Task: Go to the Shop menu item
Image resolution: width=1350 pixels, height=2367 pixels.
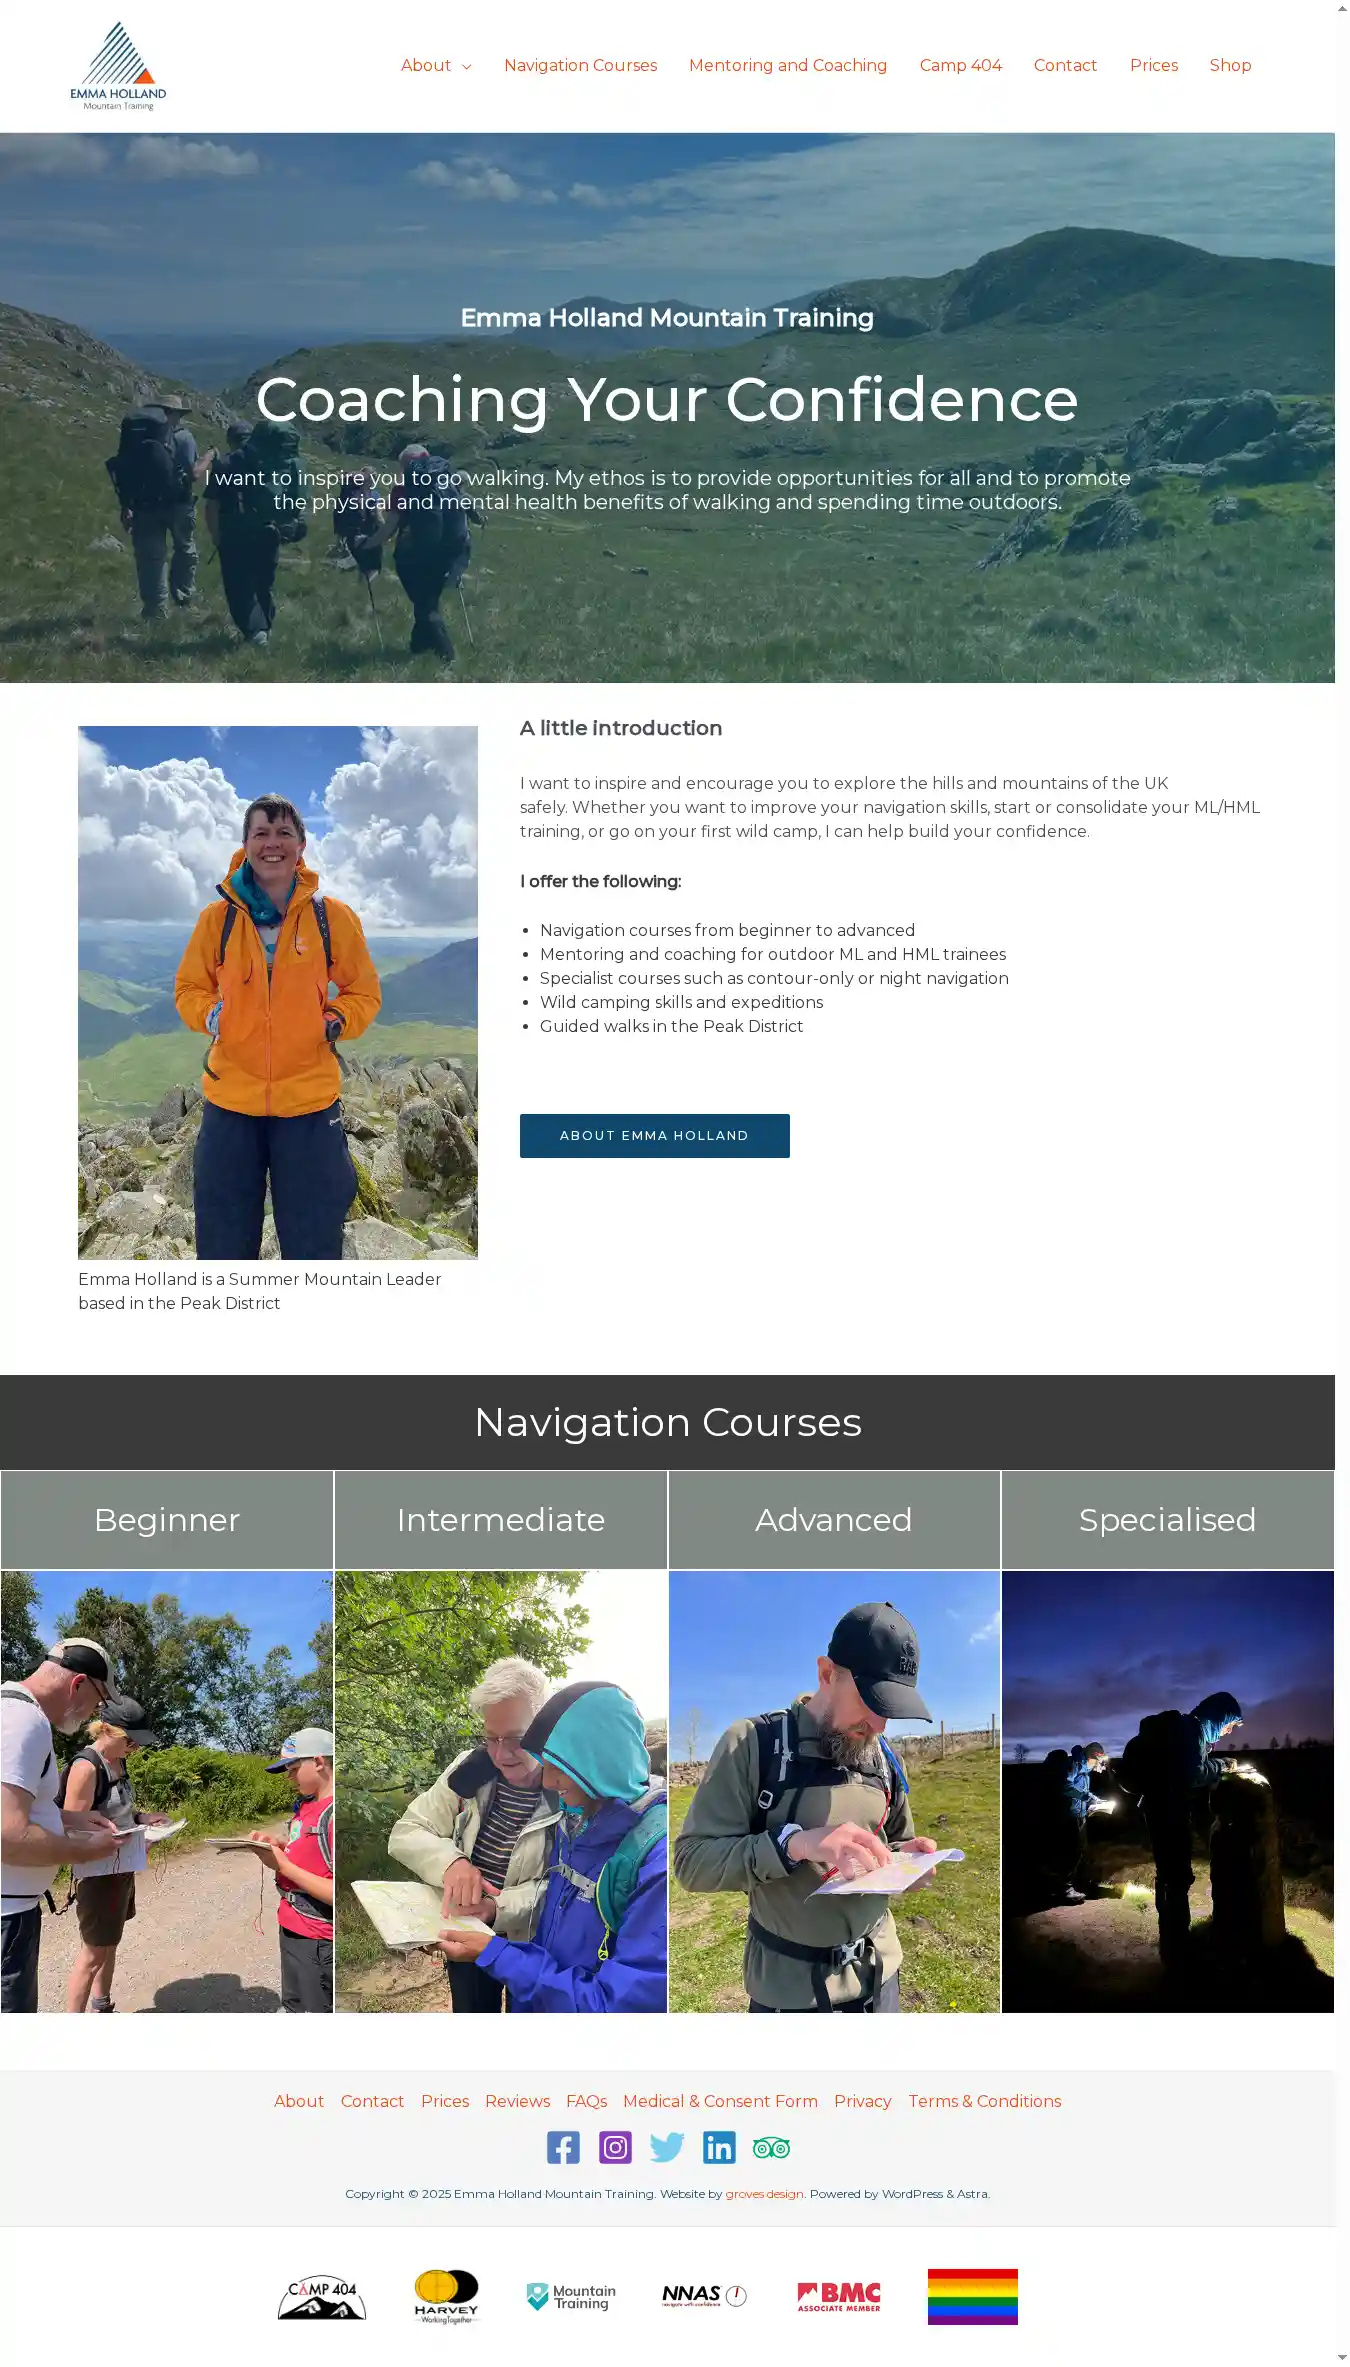Action: [x=1230, y=65]
